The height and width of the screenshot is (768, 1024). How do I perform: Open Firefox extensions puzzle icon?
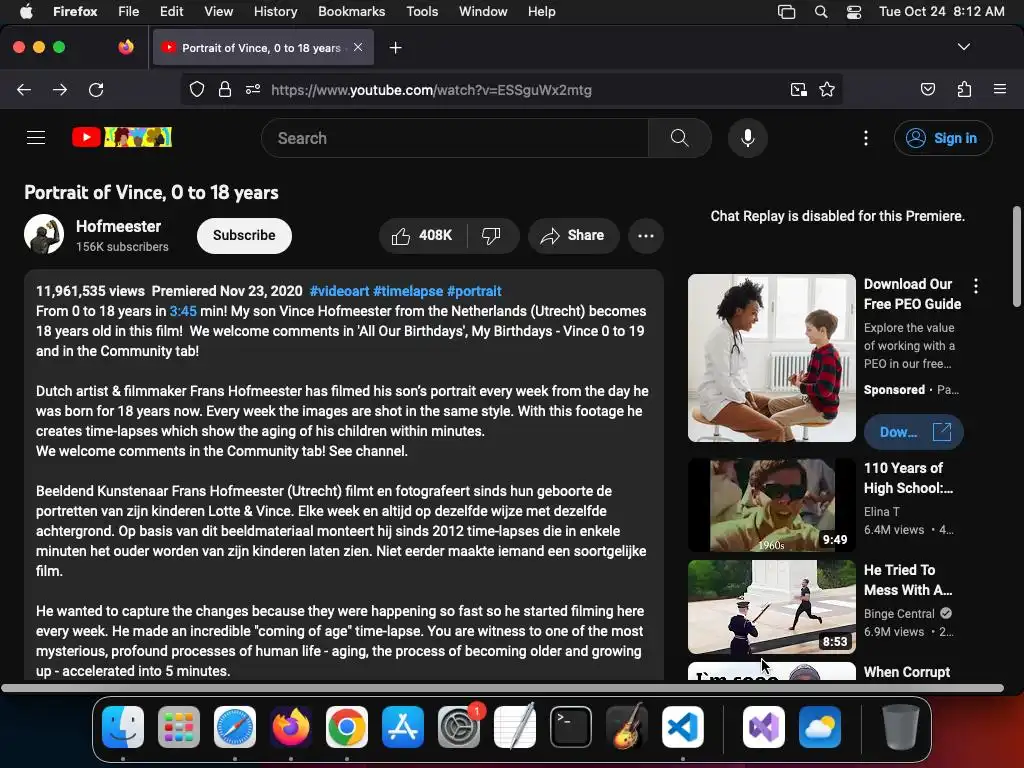tap(964, 89)
